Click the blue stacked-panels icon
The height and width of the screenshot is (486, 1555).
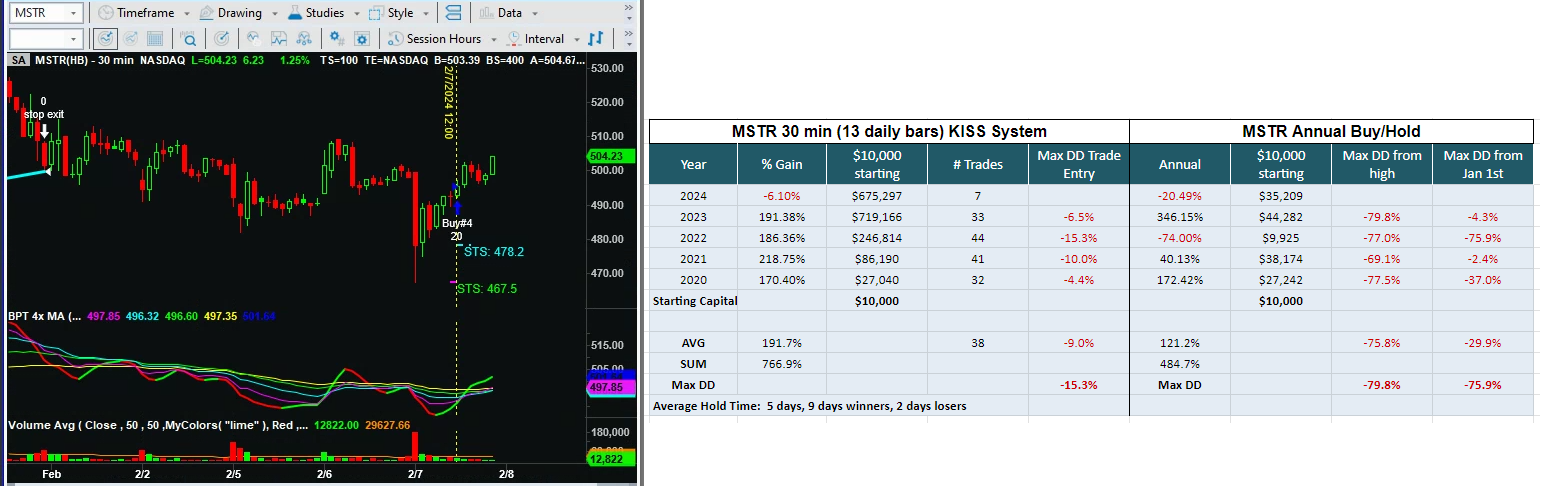click(x=454, y=13)
